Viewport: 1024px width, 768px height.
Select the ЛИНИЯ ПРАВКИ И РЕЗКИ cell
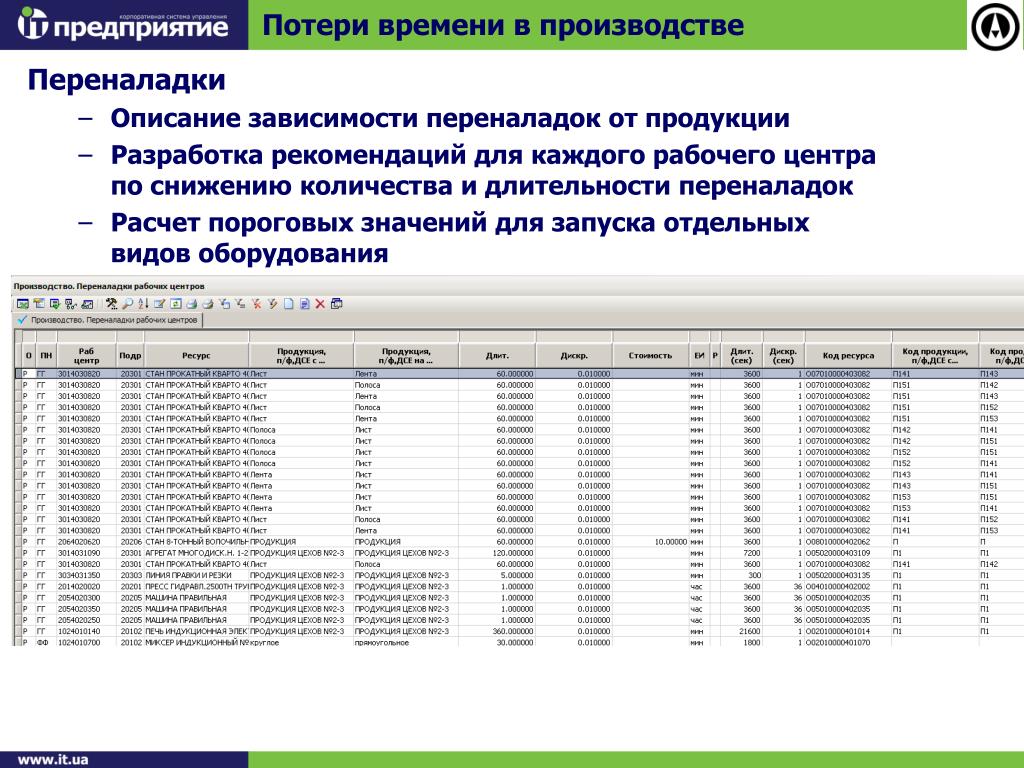pos(196,575)
